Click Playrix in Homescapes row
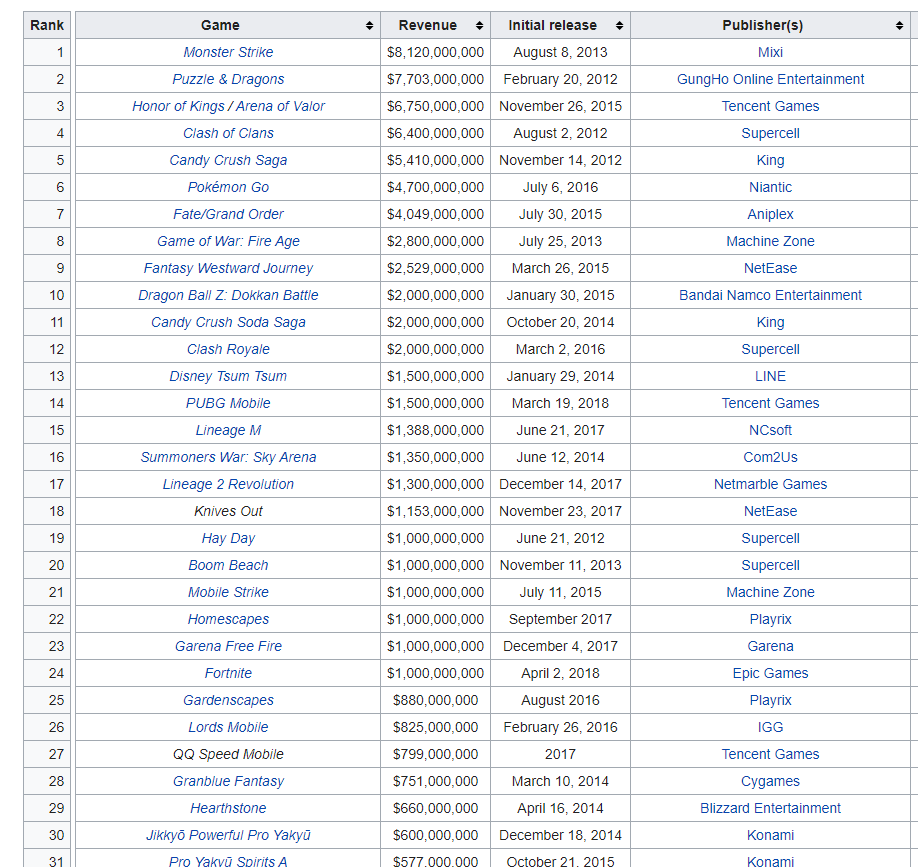This screenshot has height=867, width=918. [x=770, y=618]
